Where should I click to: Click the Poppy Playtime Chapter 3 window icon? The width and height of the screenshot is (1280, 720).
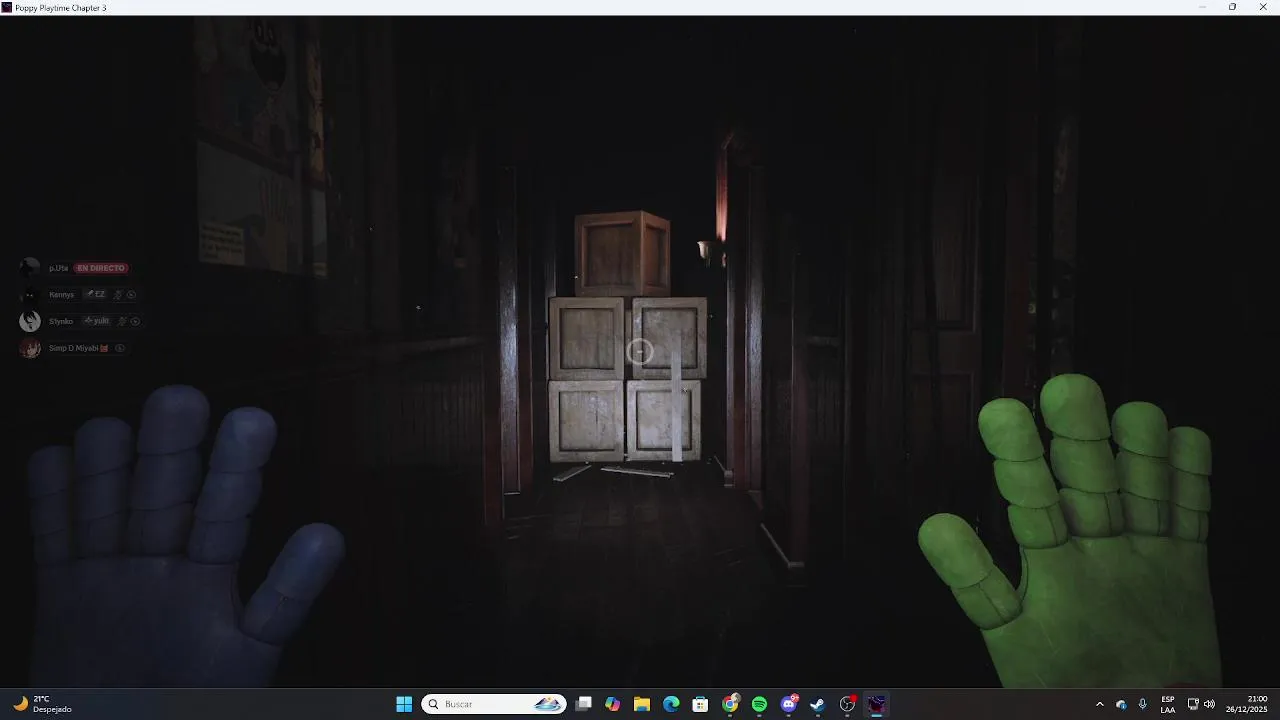[7, 7]
